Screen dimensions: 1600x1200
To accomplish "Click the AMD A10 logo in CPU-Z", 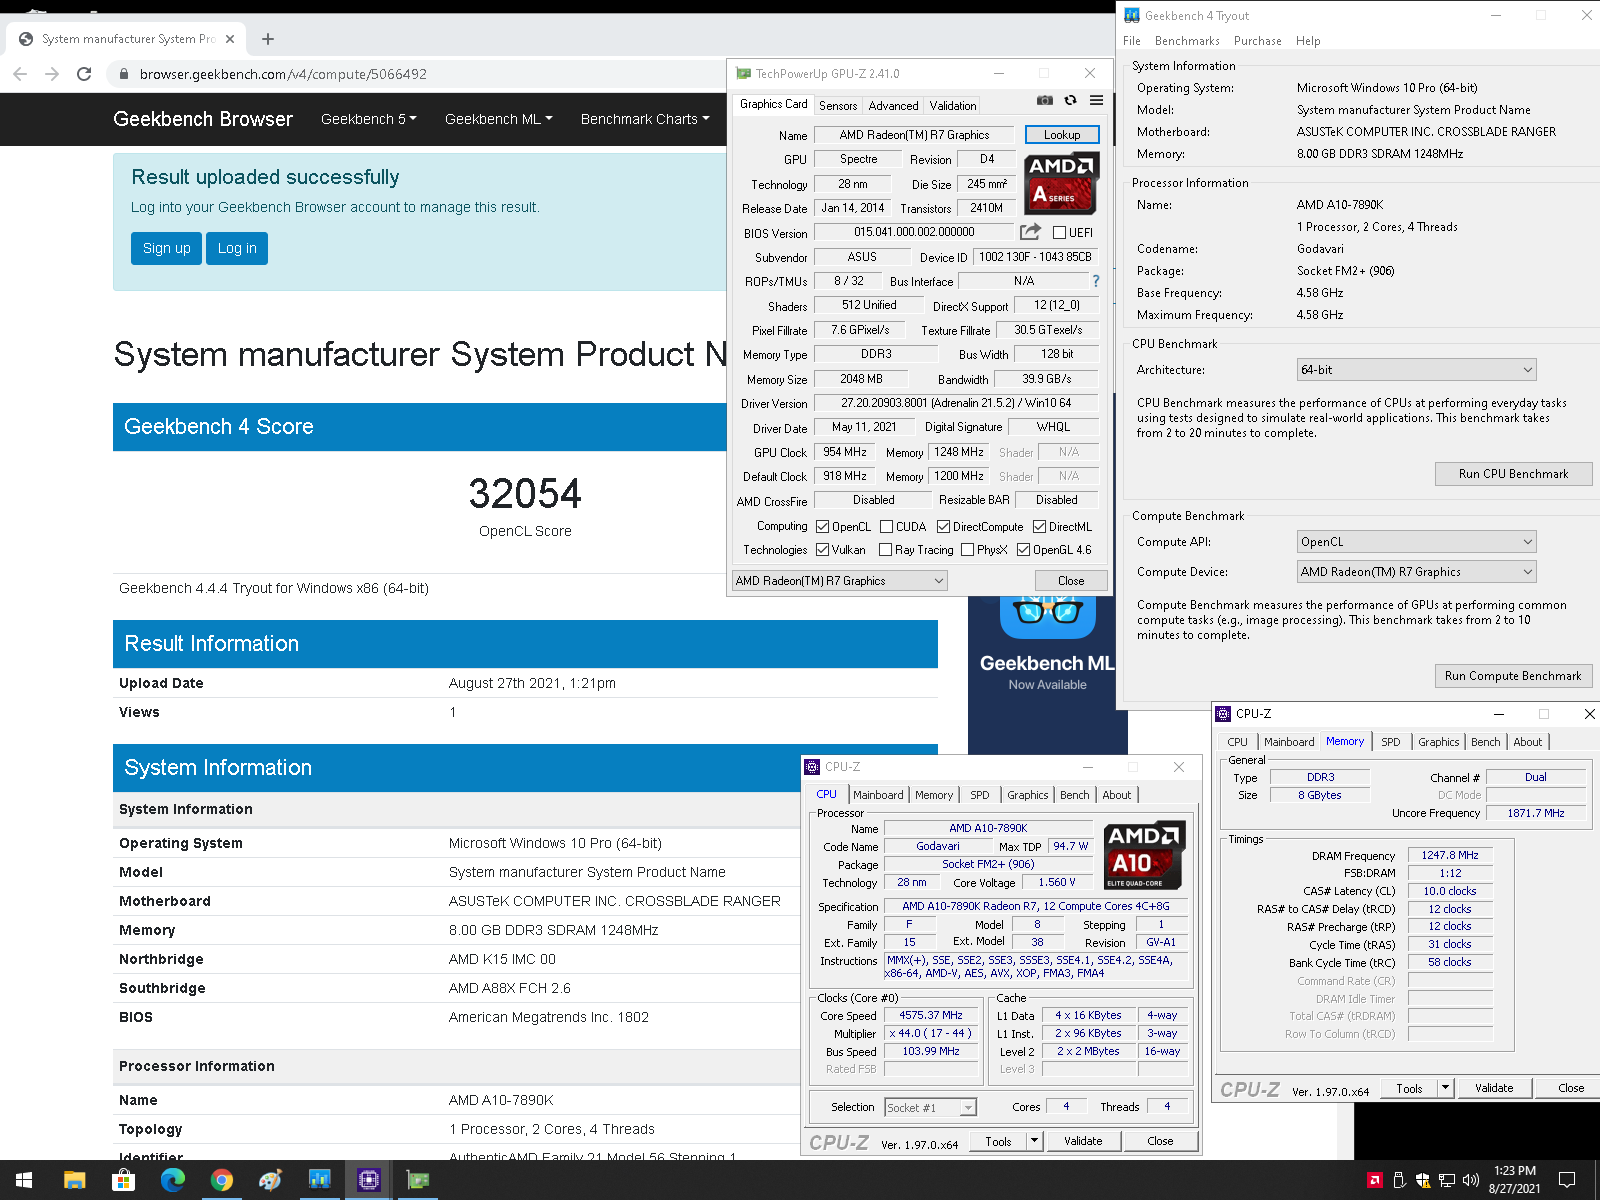I will point(1144,856).
